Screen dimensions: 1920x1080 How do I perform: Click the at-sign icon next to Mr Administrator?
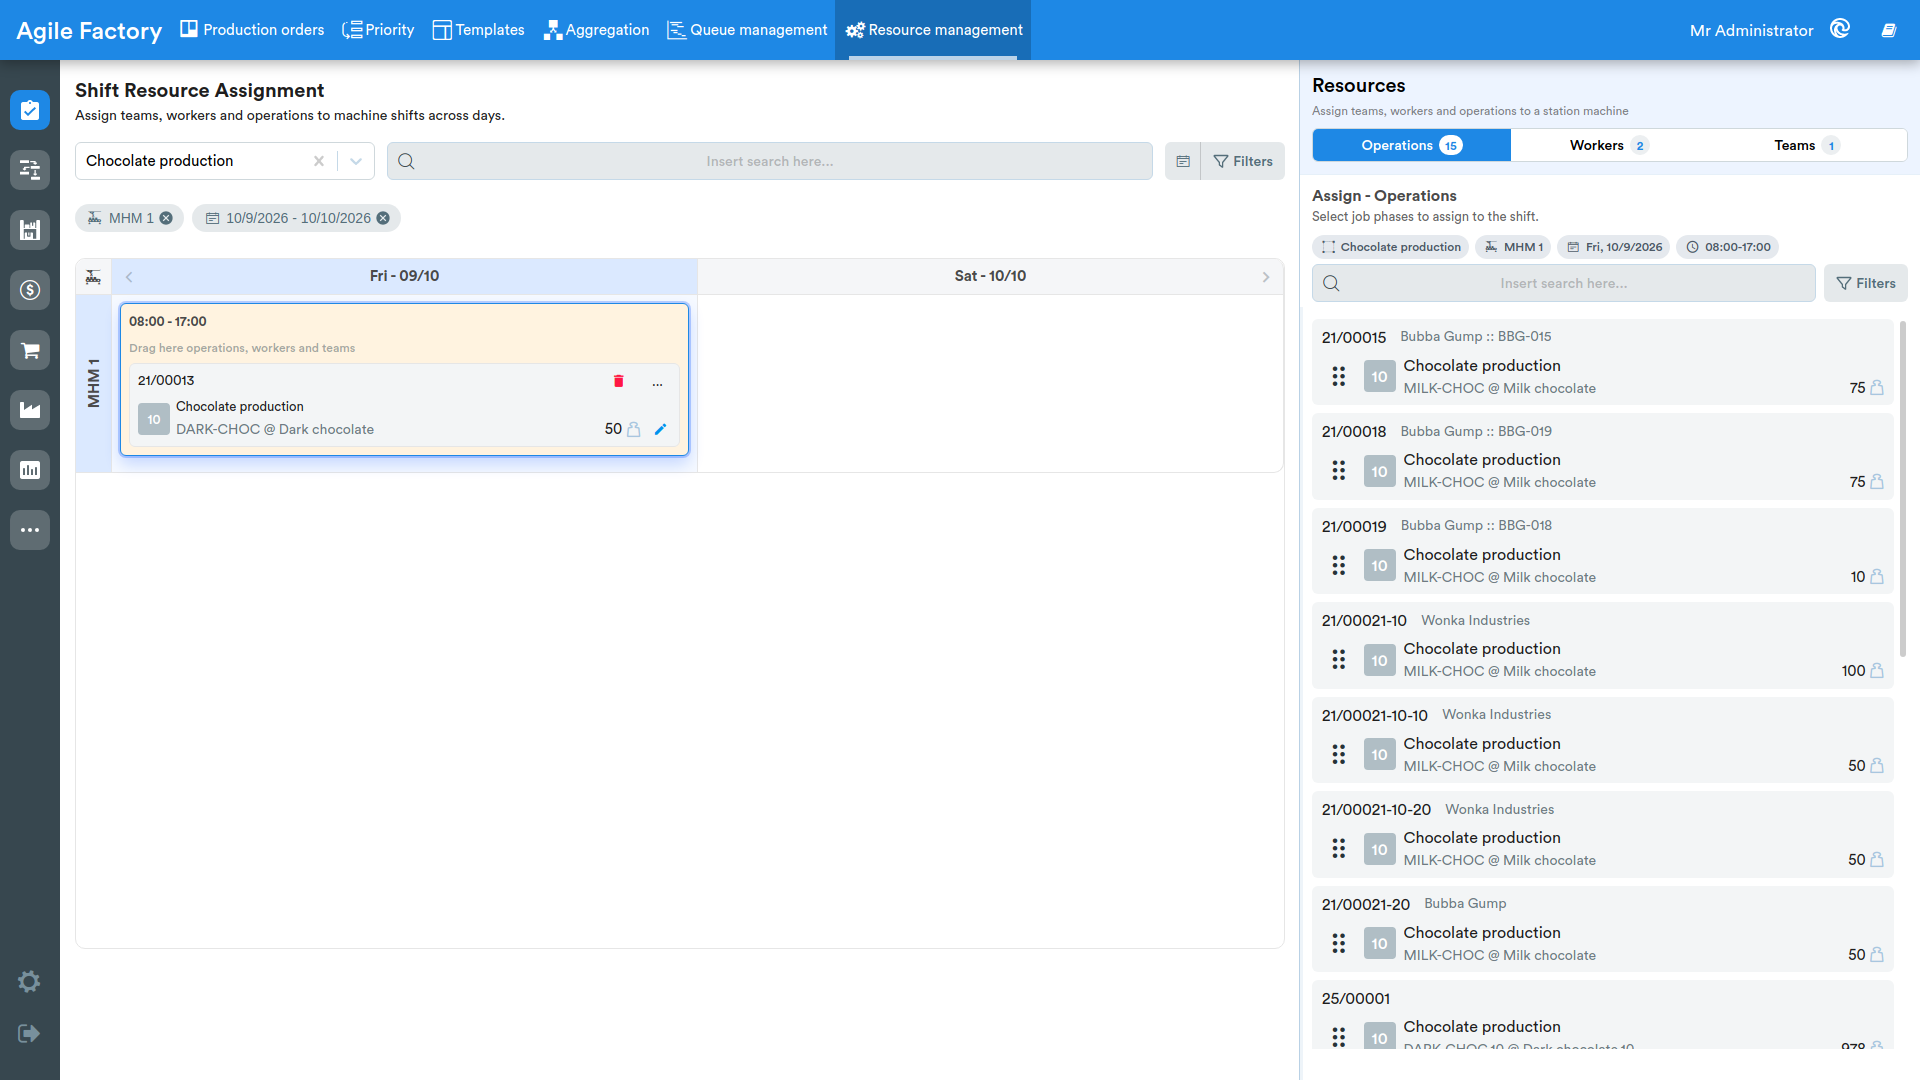coord(1840,29)
